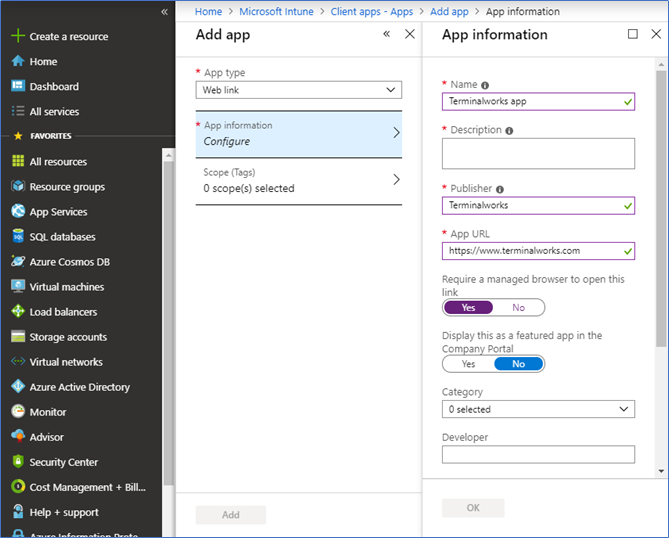Screen dimensions: 669x538
Task: Set managed browser requirement to No
Action: point(518,307)
